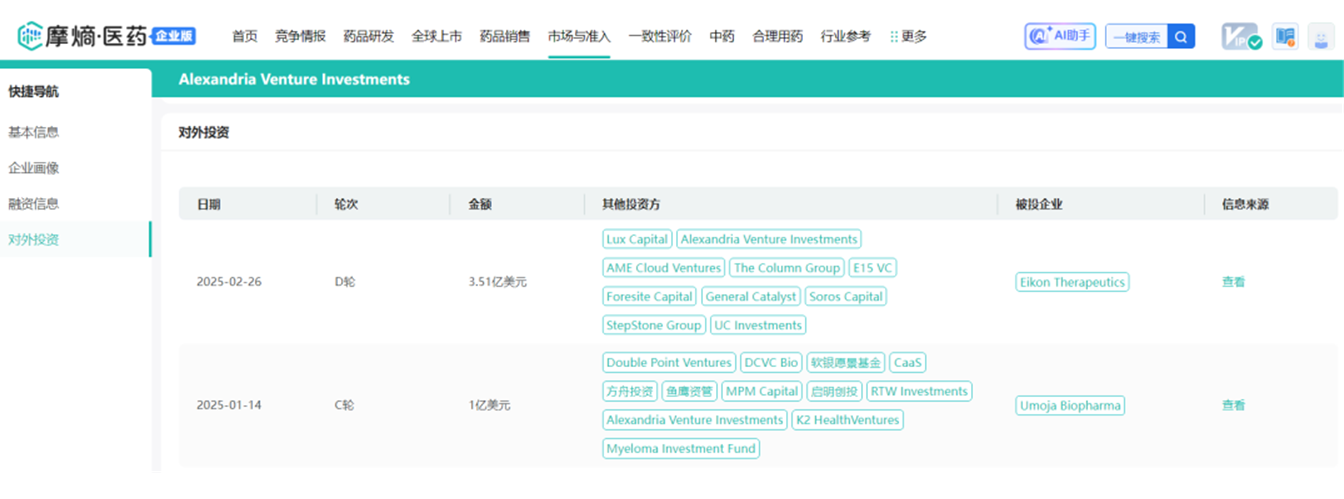Click the Double Point Ventures tag
The height and width of the screenshot is (499, 1344).
pos(669,363)
